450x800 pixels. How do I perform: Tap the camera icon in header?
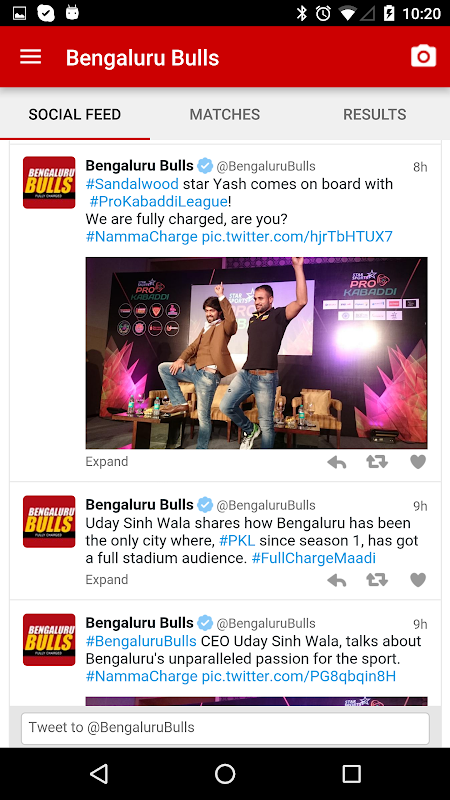click(x=423, y=56)
